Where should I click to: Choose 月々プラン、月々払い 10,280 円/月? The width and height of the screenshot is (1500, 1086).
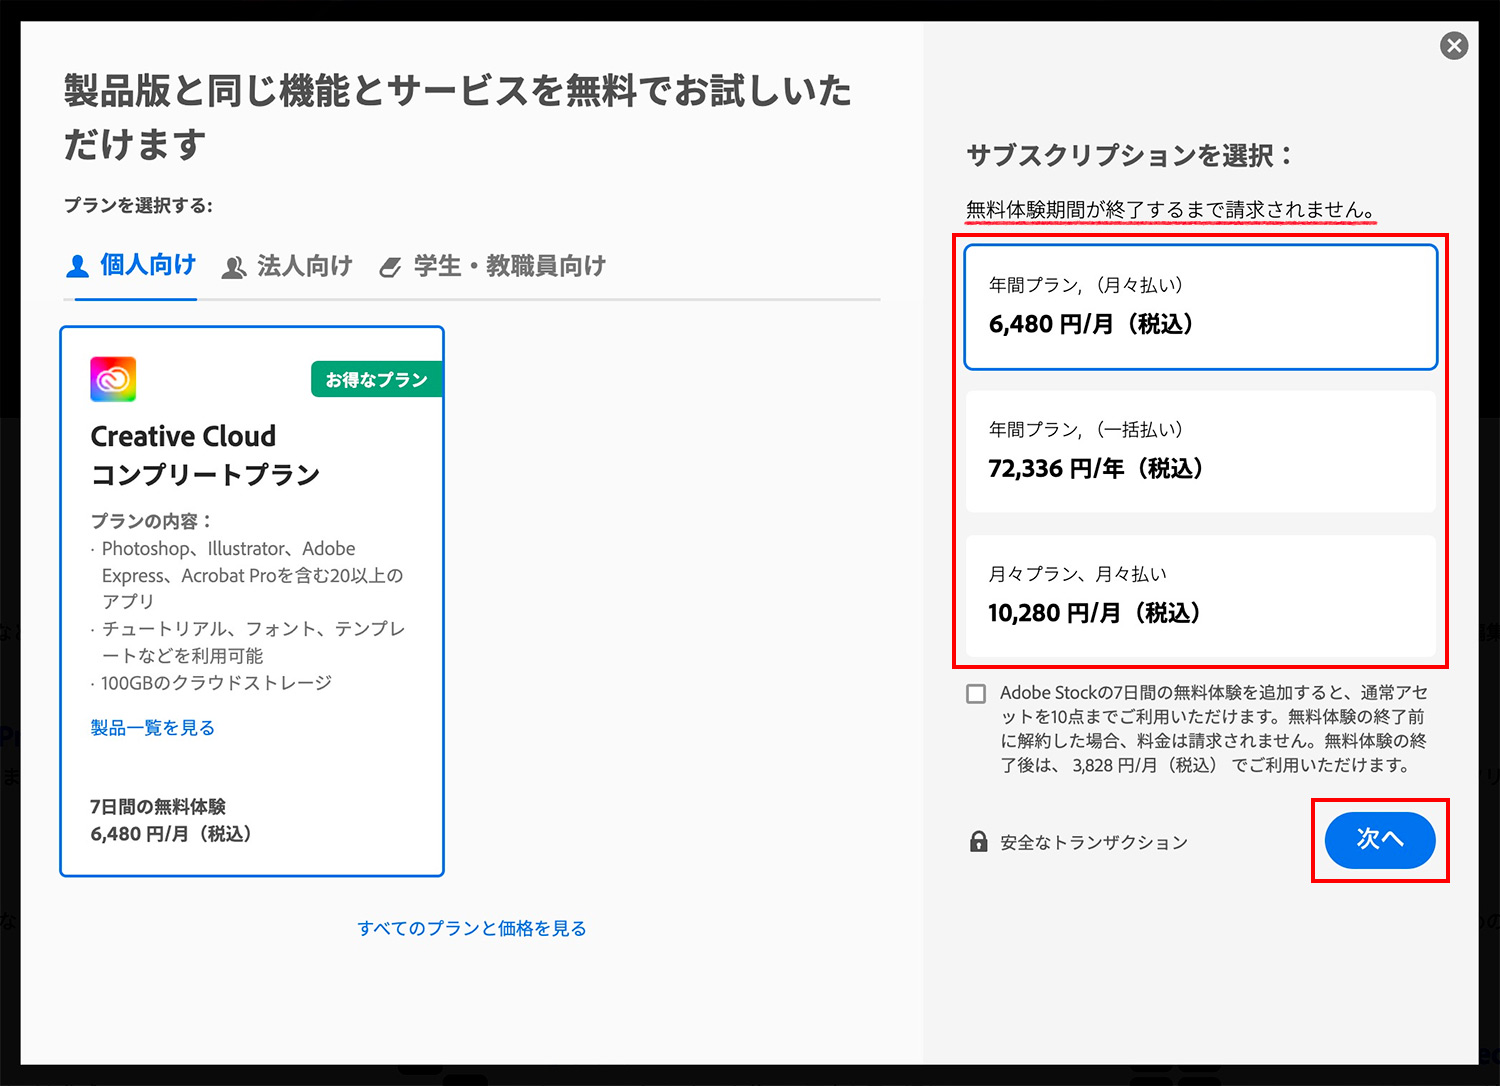pos(1201,596)
